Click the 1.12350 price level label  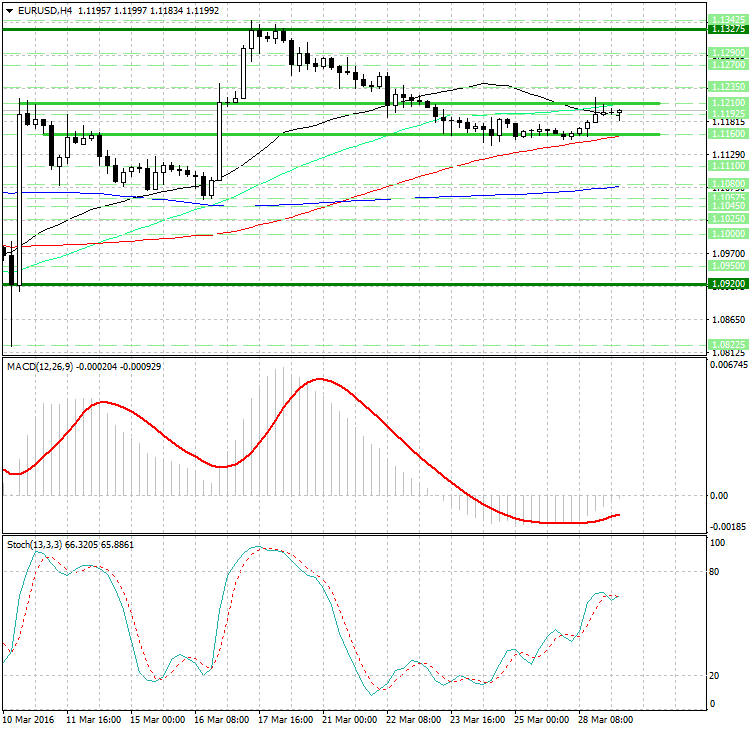point(728,87)
